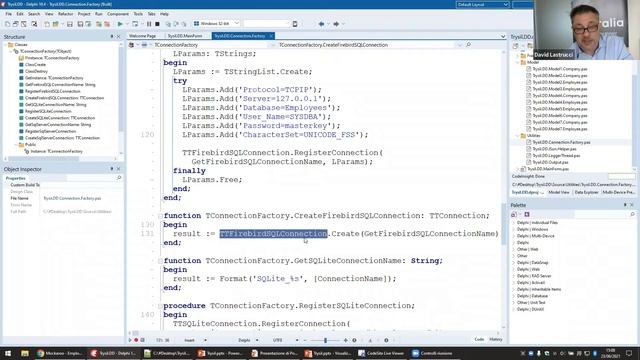Click the Save All toolbar icon
Screen dimensions: 640x360
tap(80, 24)
